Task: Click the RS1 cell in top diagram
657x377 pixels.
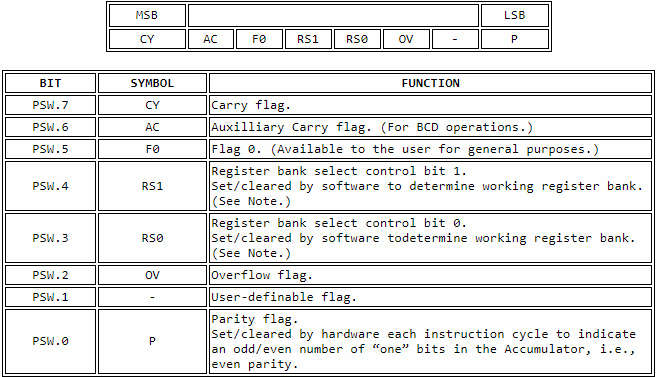Action: coord(308,39)
